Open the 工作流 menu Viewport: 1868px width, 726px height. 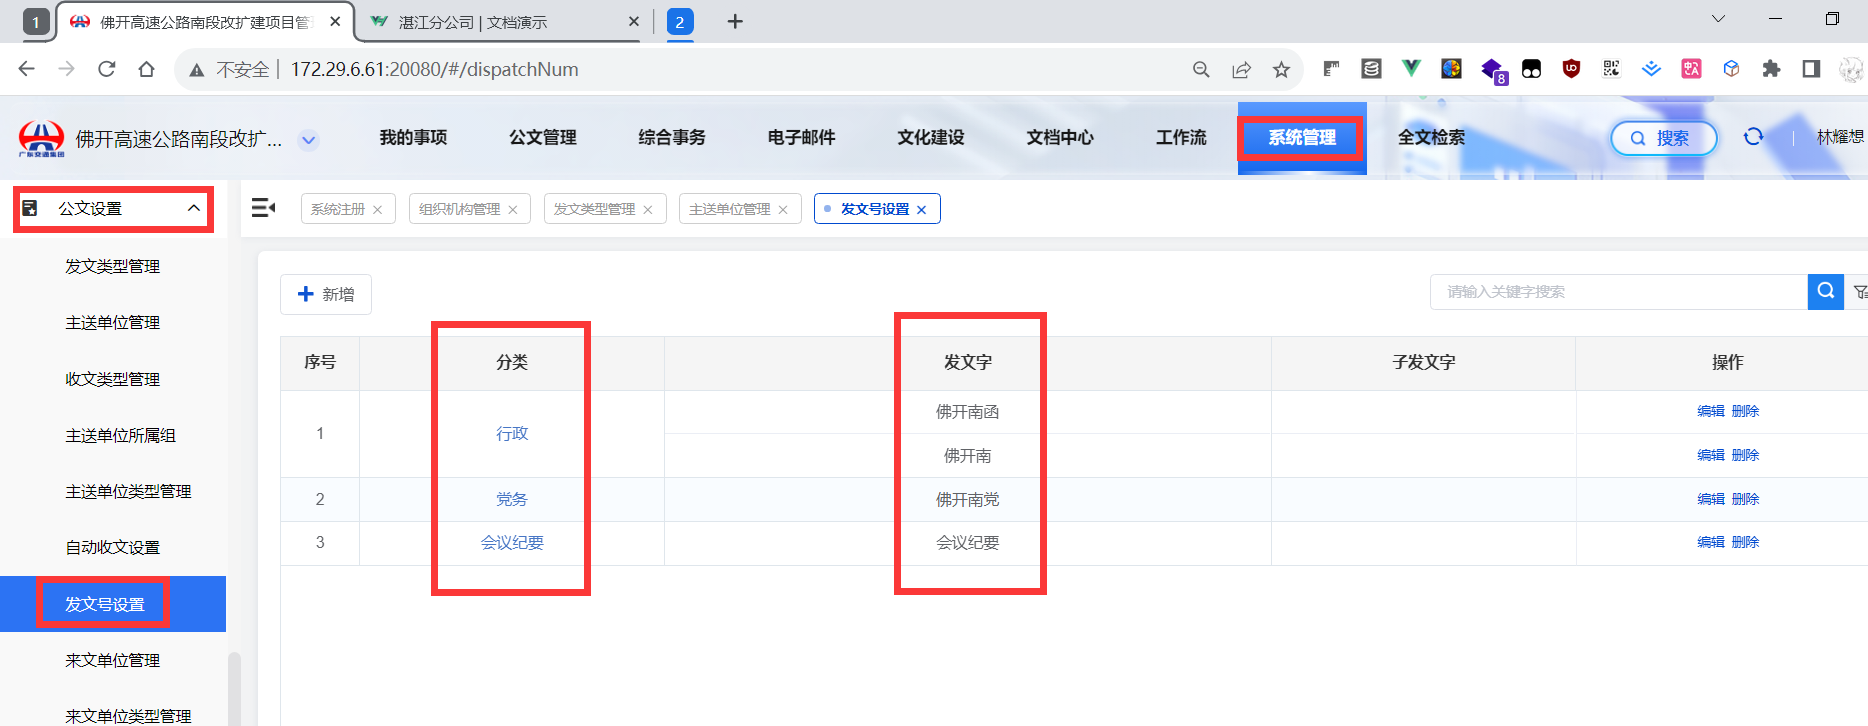coord(1181,138)
